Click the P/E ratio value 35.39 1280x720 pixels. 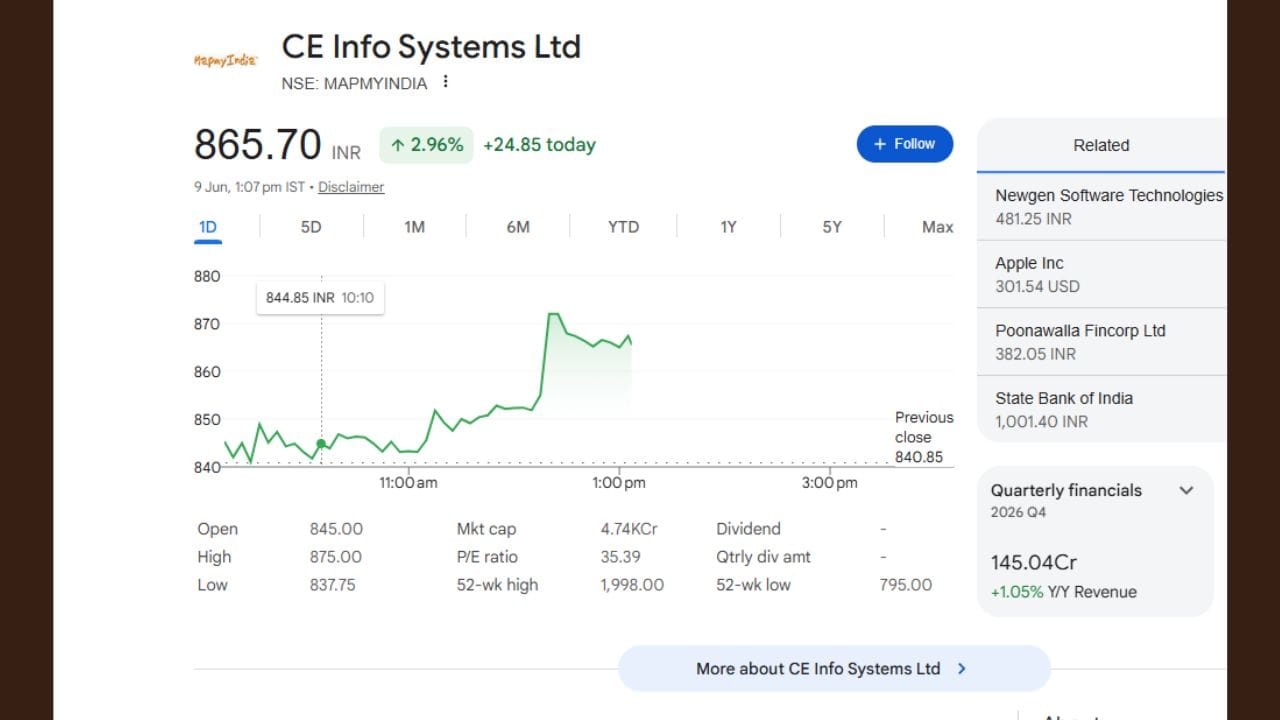pyautogui.click(x=621, y=557)
